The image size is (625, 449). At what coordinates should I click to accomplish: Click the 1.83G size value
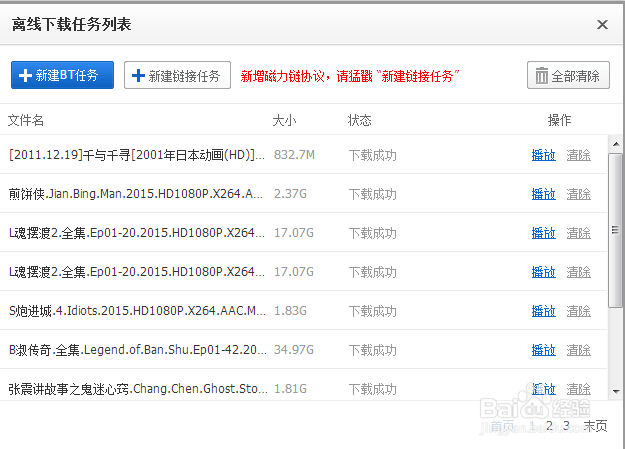pos(290,311)
